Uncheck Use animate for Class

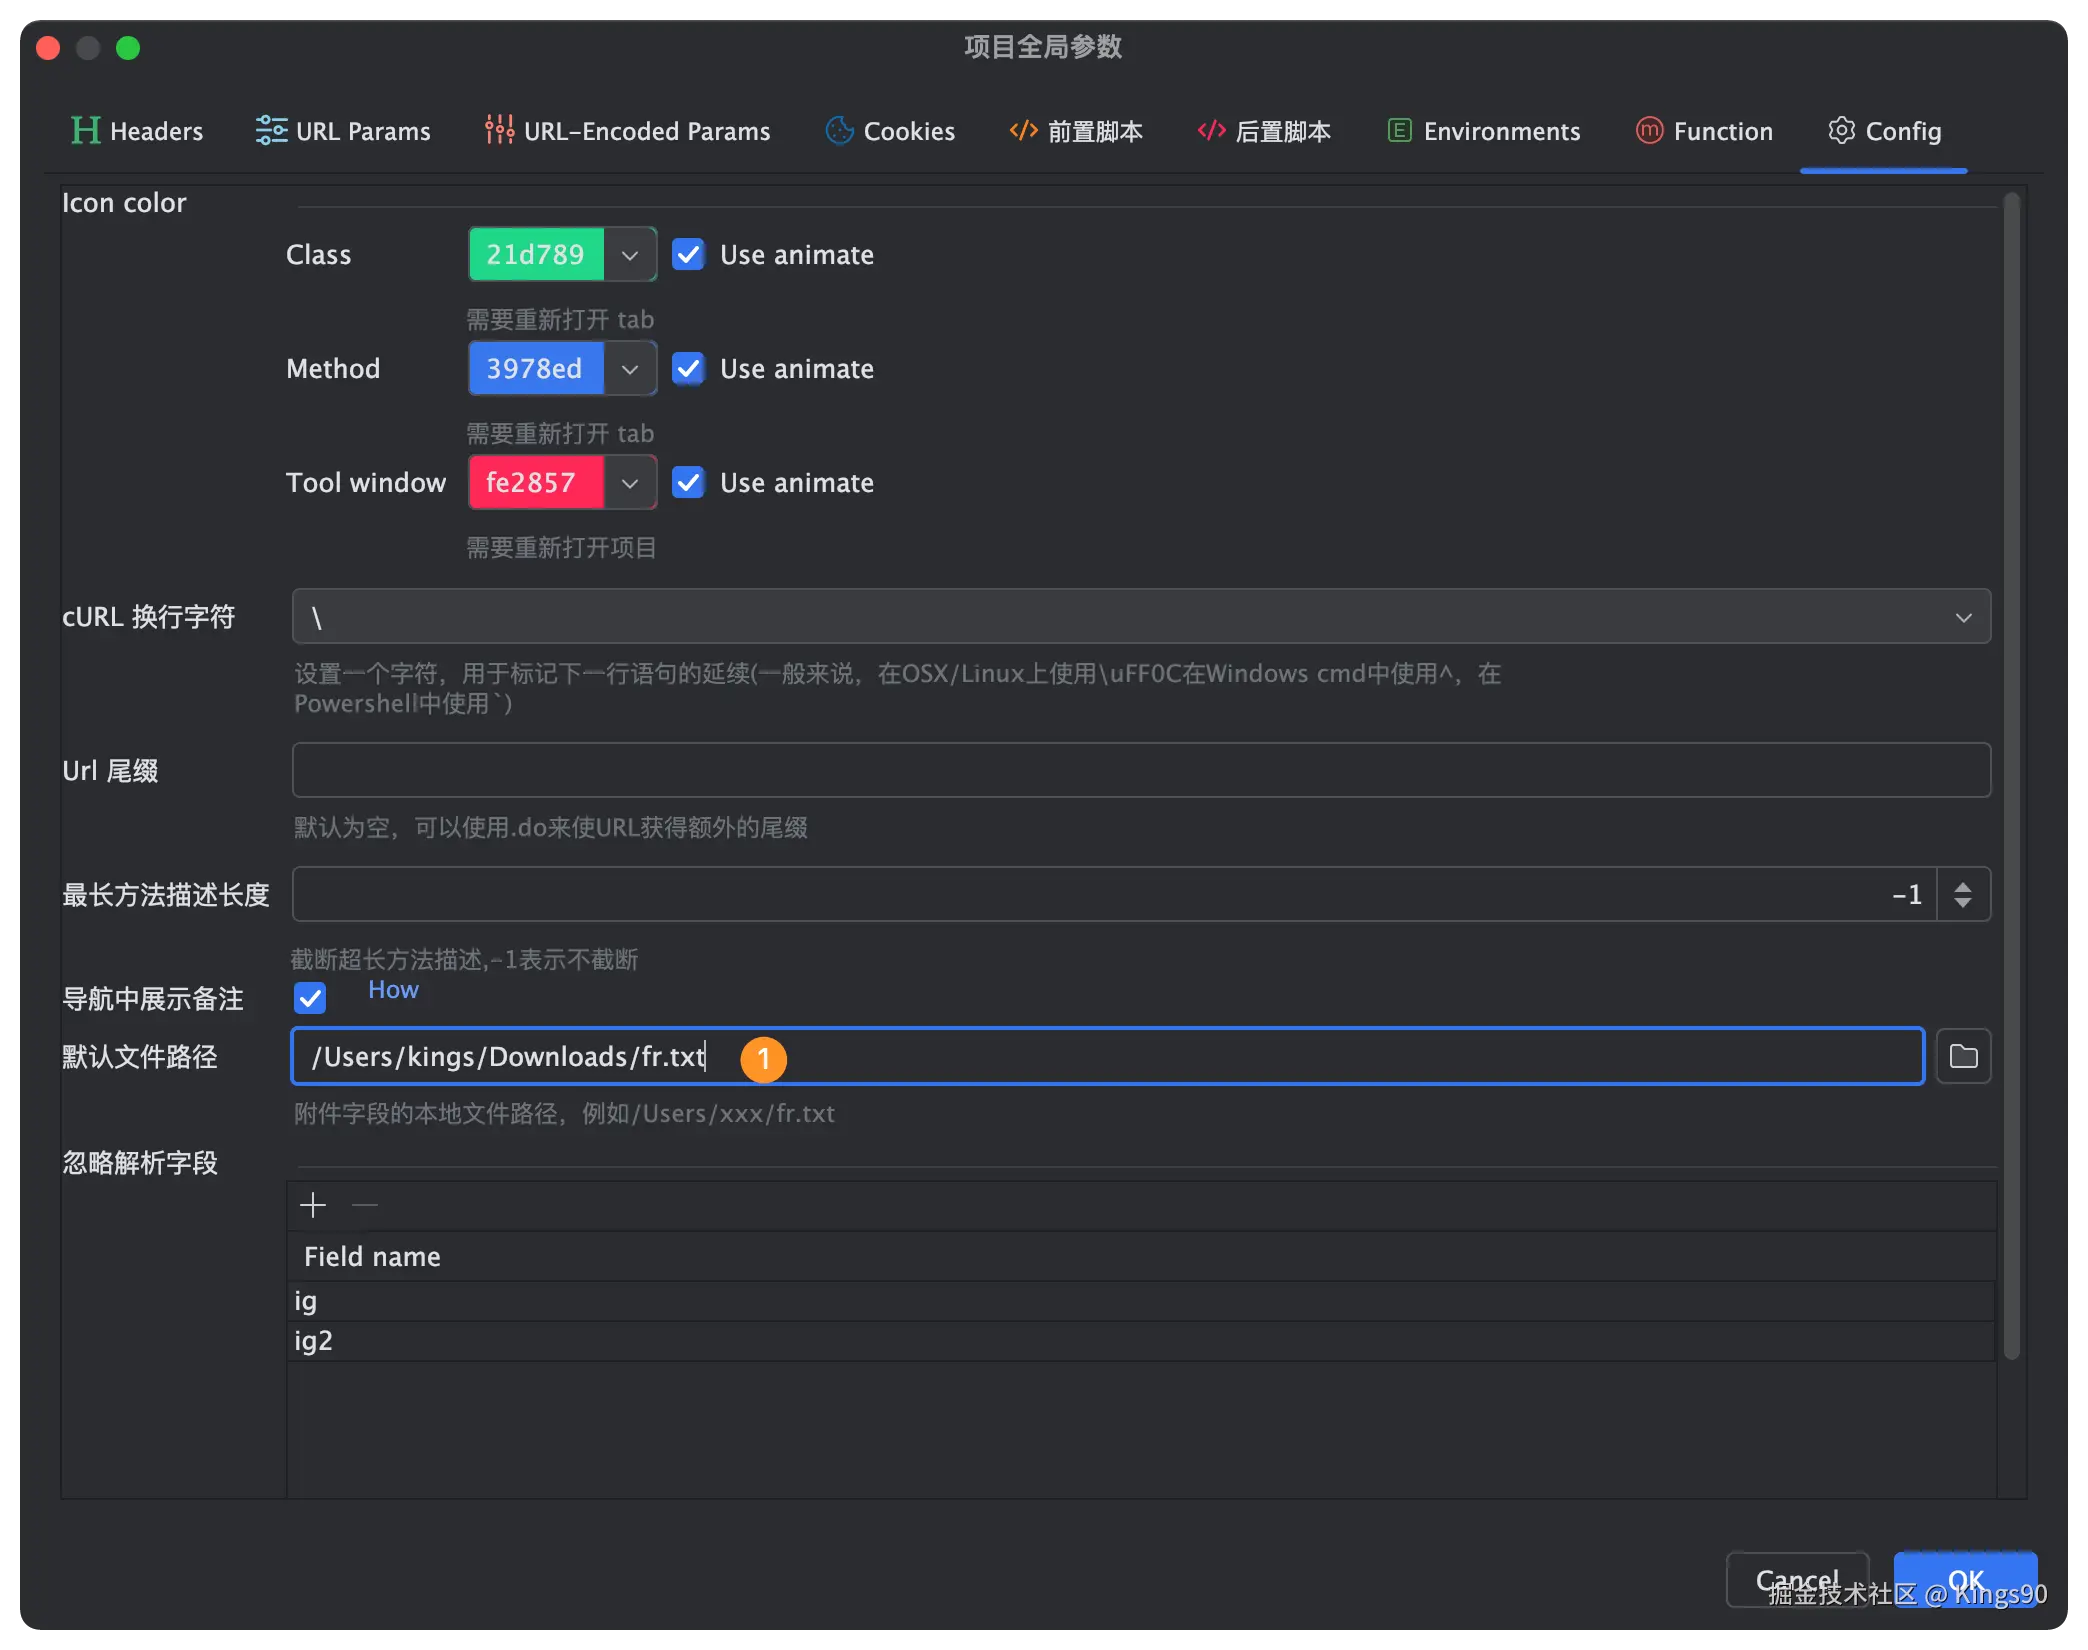point(688,254)
